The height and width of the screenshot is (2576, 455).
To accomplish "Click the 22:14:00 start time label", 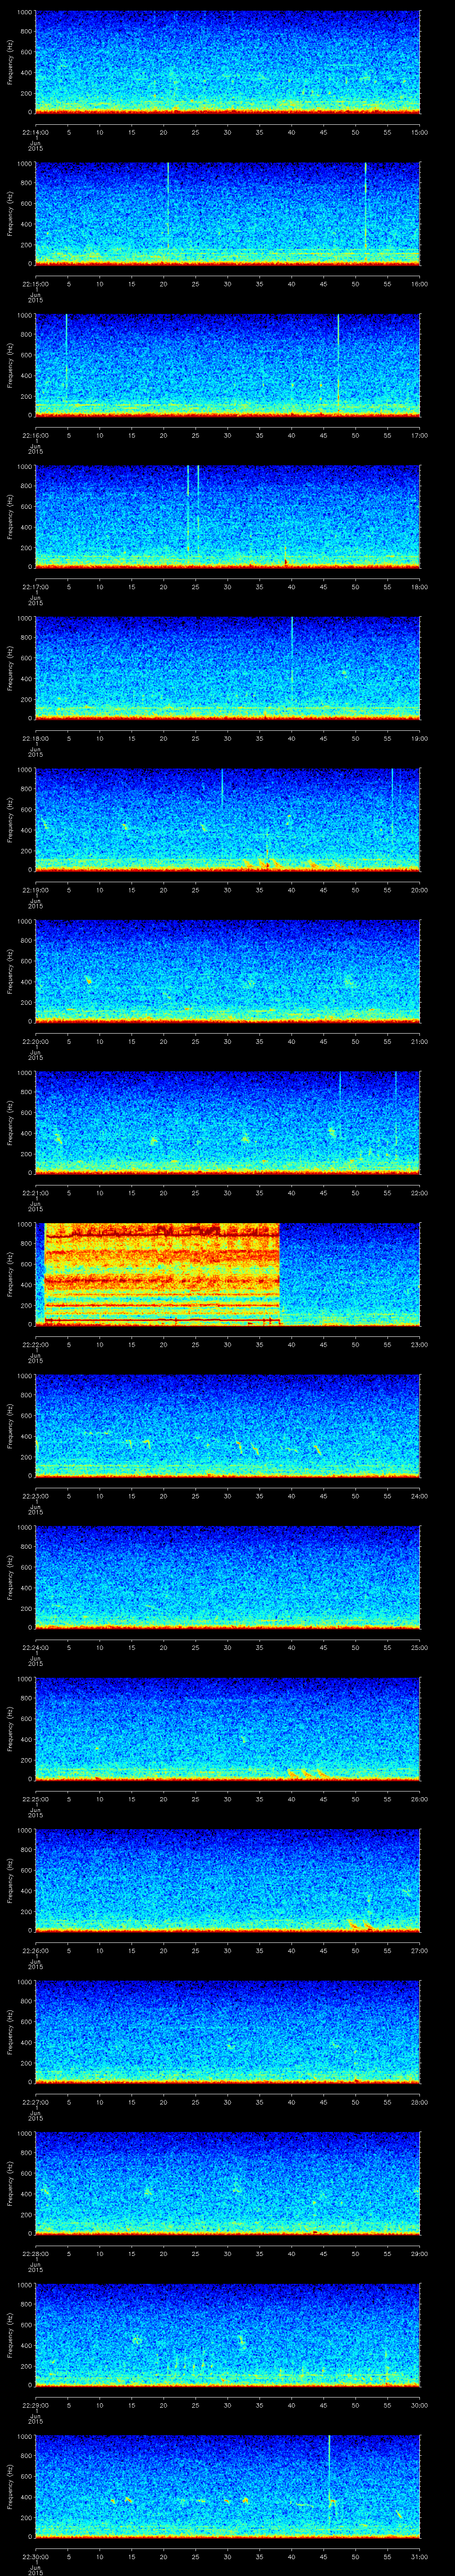I will pos(35,132).
